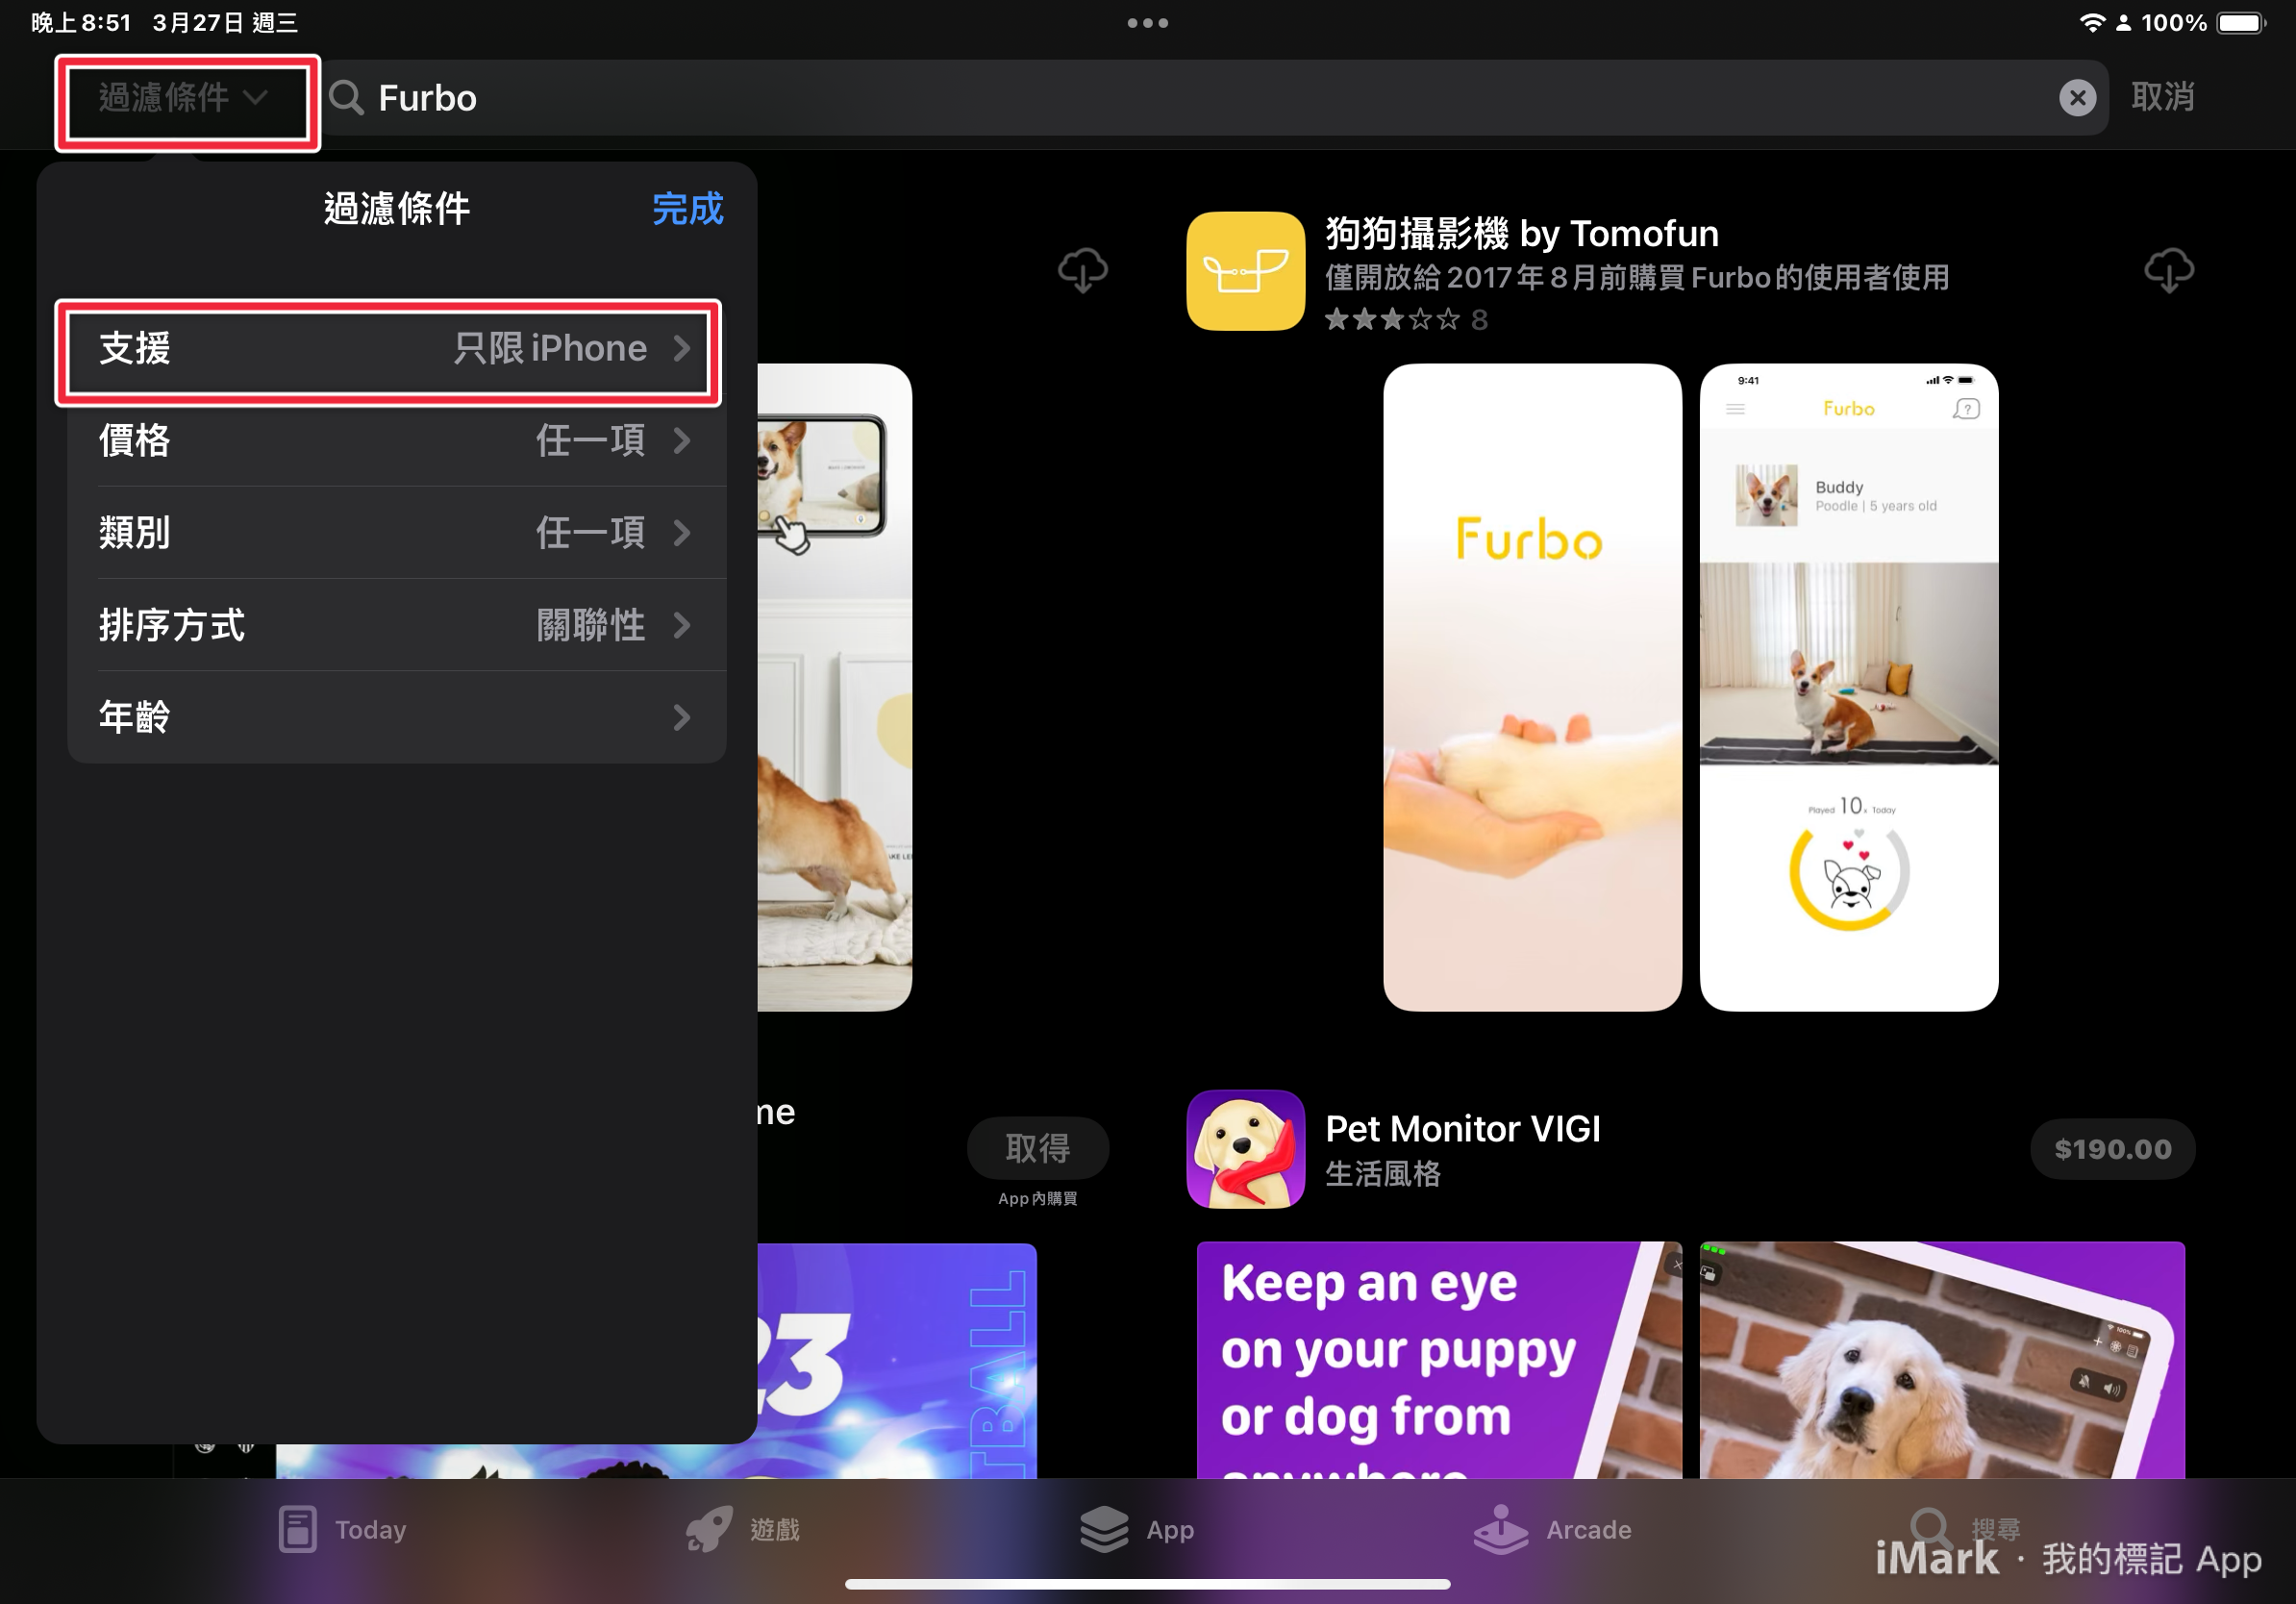The image size is (2296, 1604).
Task: Tap the rightmost cloud download icon
Action: tap(2169, 270)
